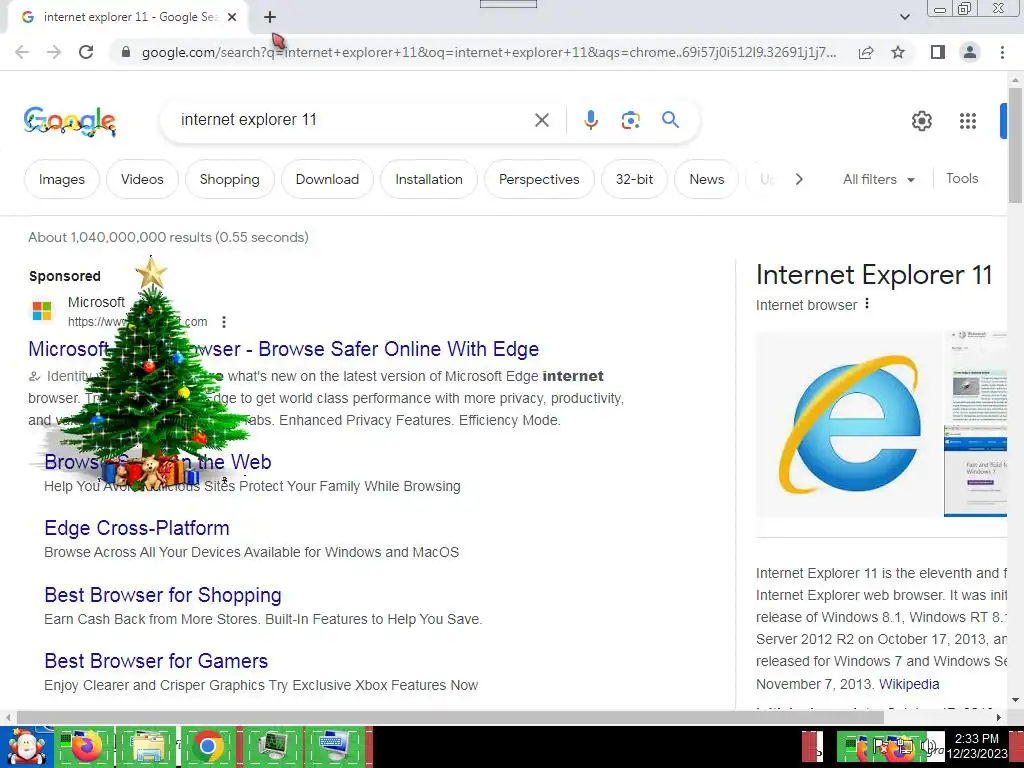Search by image with Lens icon
The image size is (1024, 768).
[x=630, y=120]
